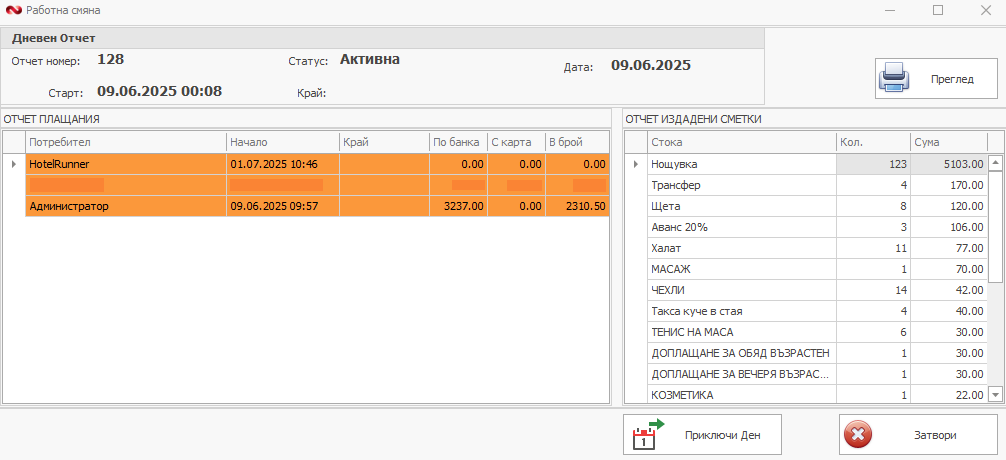The height and width of the screenshot is (460, 1006).
Task: Sort by the Стока column header
Action: pyautogui.click(x=740, y=142)
